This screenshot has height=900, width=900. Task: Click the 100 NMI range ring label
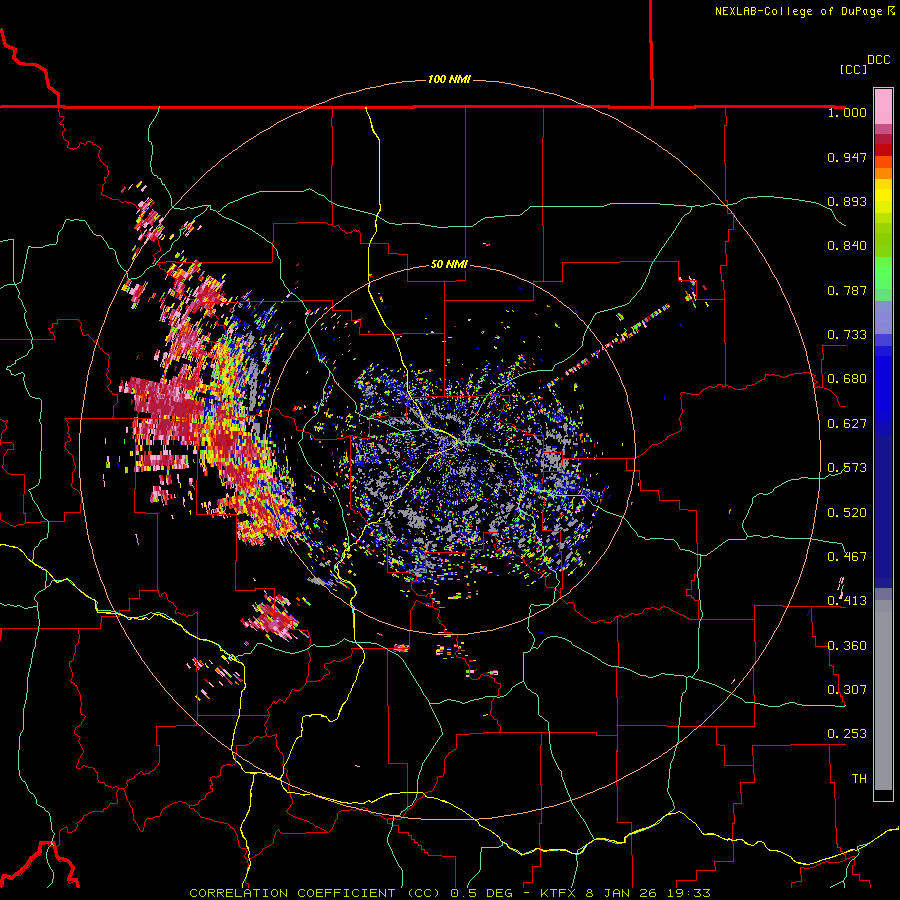click(x=449, y=79)
